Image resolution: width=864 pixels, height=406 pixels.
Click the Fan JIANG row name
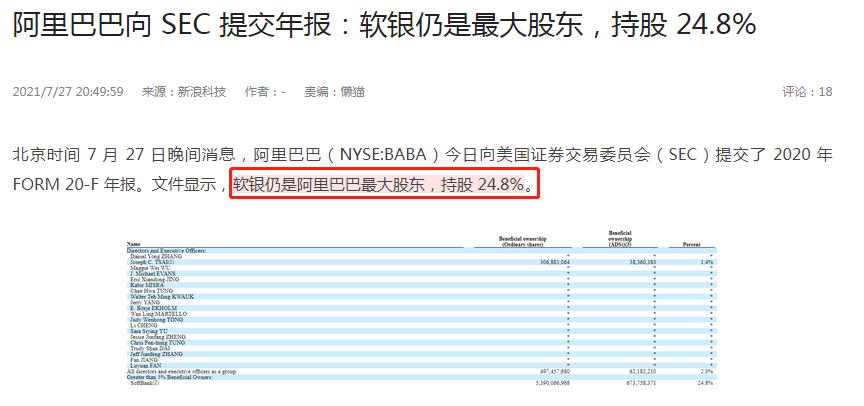pyautogui.click(x=143, y=360)
